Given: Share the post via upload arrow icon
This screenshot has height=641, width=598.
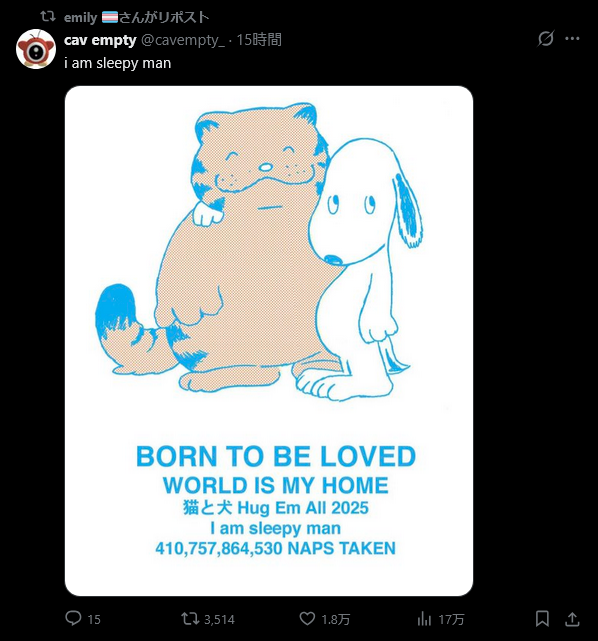Looking at the screenshot, I should click(572, 619).
